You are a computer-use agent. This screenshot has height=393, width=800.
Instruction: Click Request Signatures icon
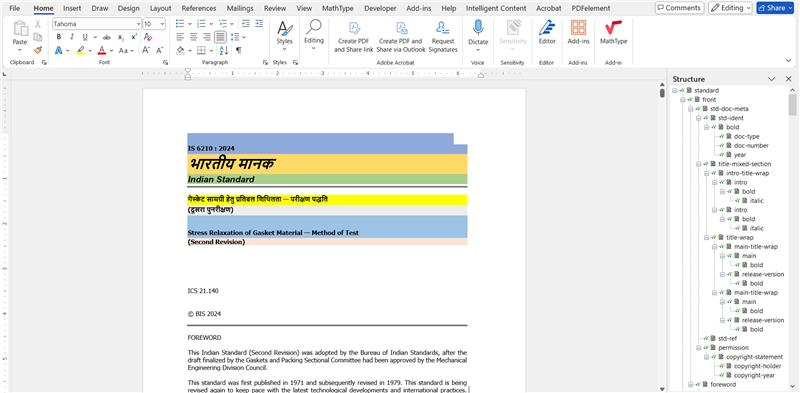point(442,28)
